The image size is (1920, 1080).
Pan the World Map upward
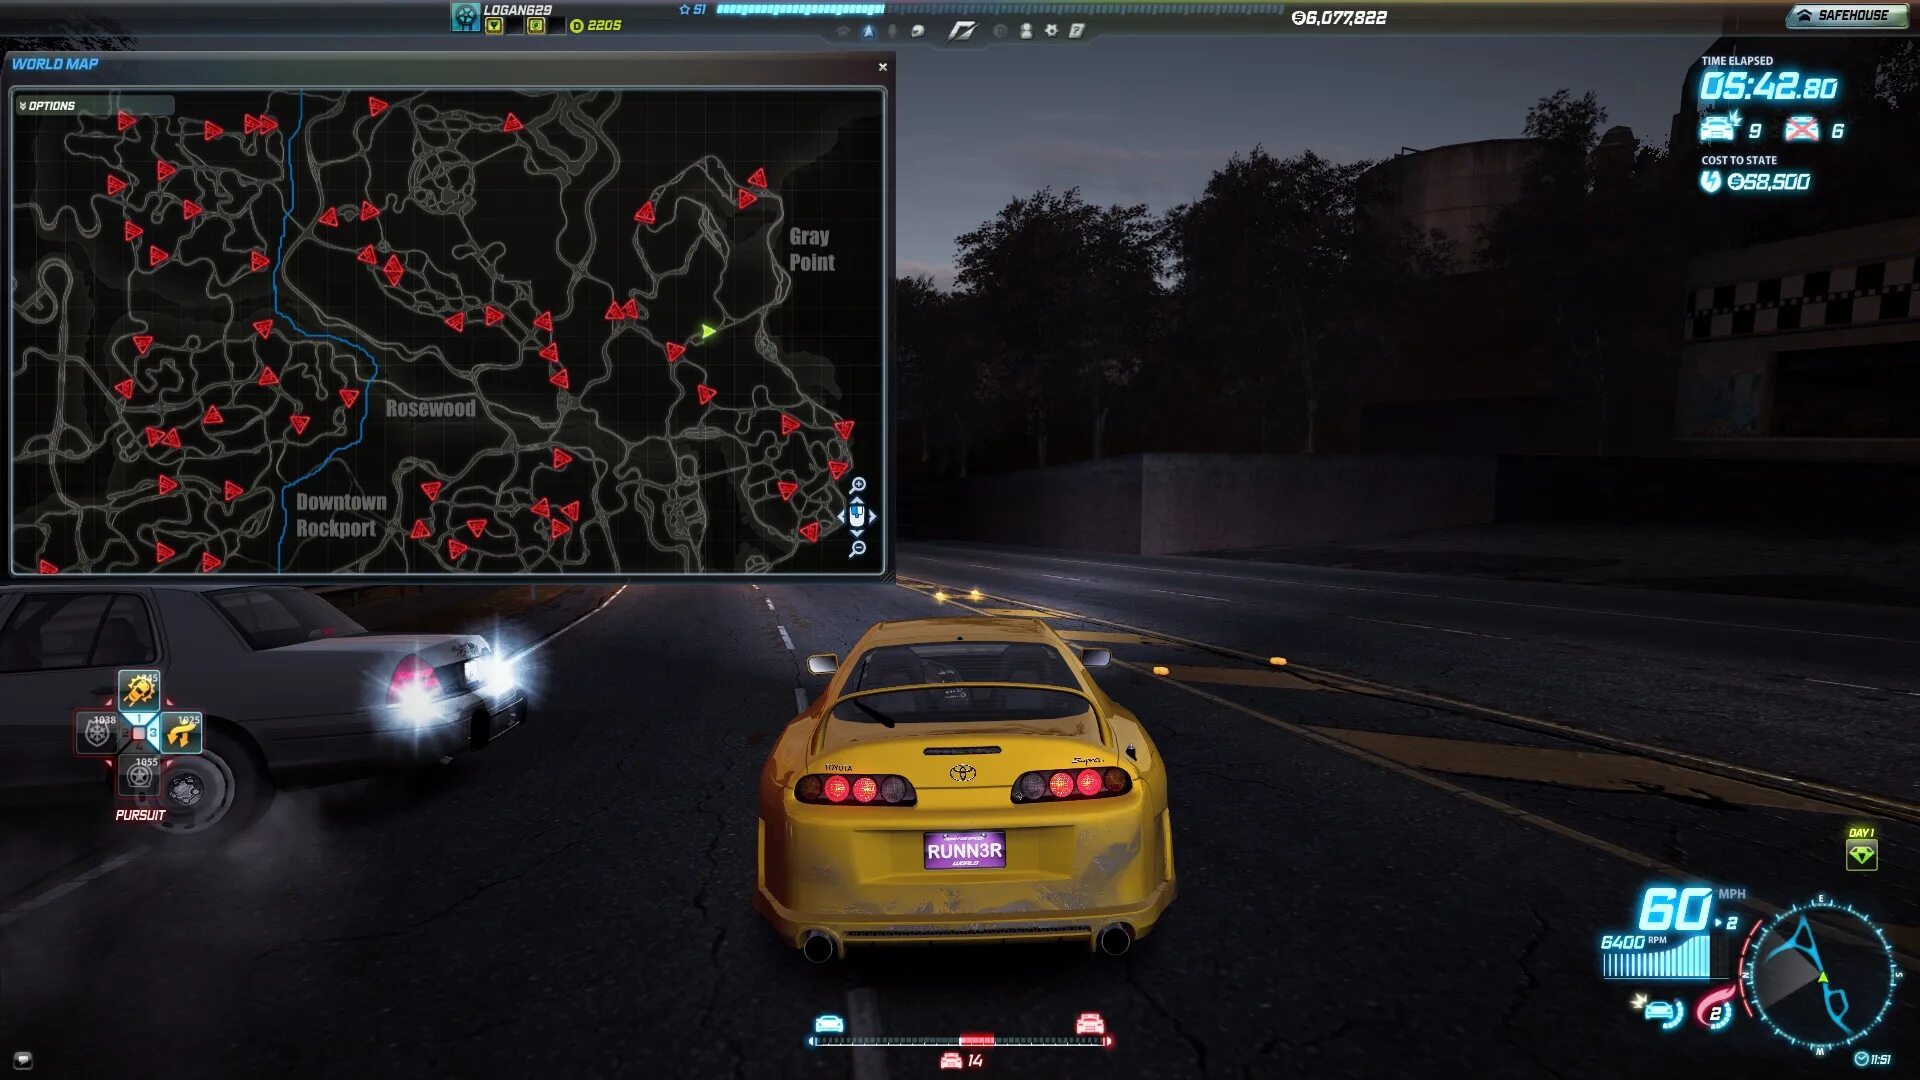pyautogui.click(x=857, y=500)
